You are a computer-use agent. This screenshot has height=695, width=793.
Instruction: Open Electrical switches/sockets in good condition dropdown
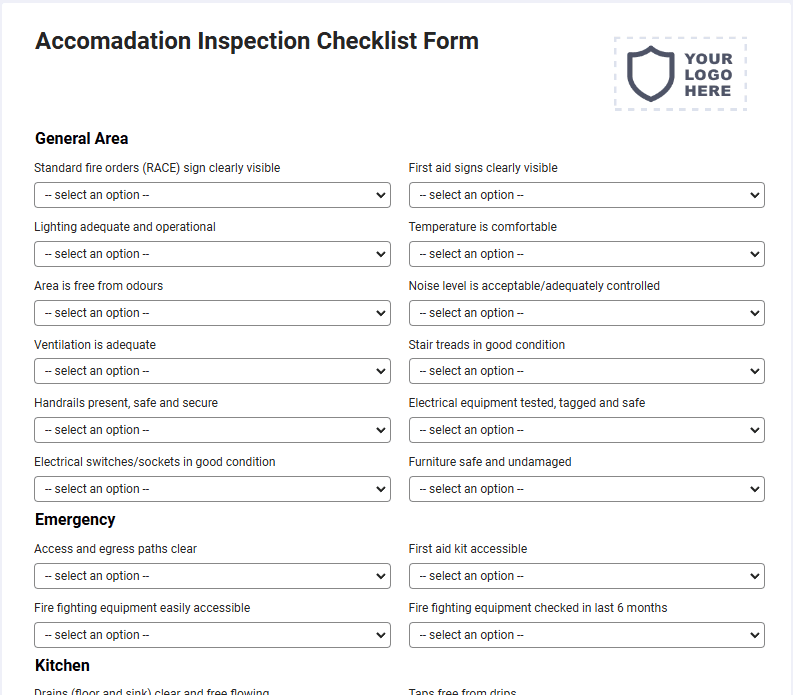pos(212,489)
